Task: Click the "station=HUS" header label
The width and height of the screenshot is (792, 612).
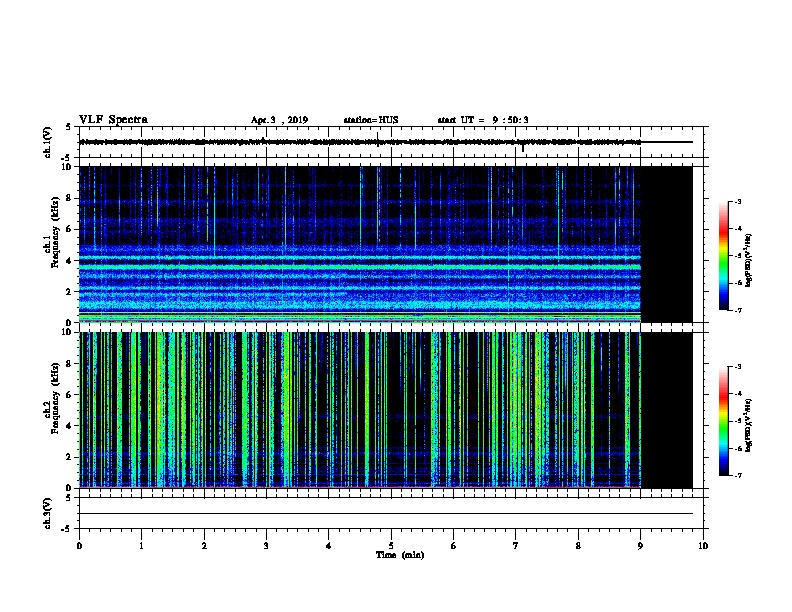Action: (x=371, y=120)
